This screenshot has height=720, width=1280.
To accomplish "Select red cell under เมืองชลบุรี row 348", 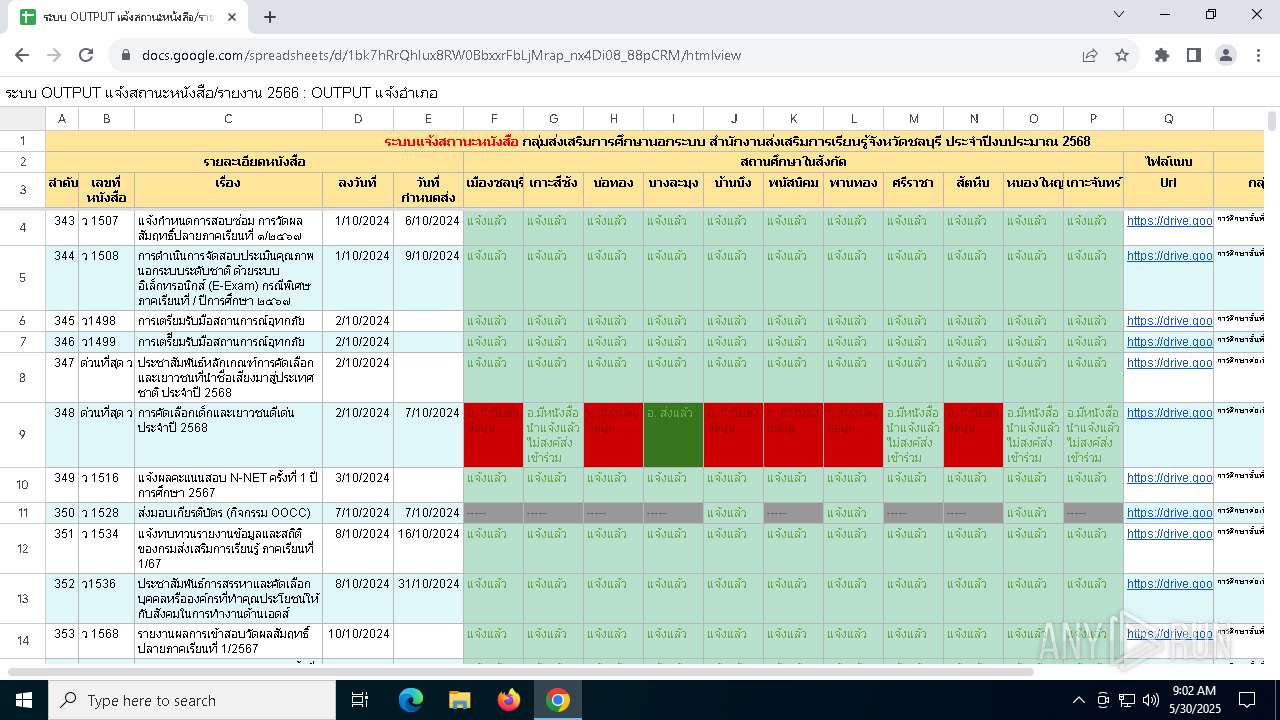I will [493, 435].
